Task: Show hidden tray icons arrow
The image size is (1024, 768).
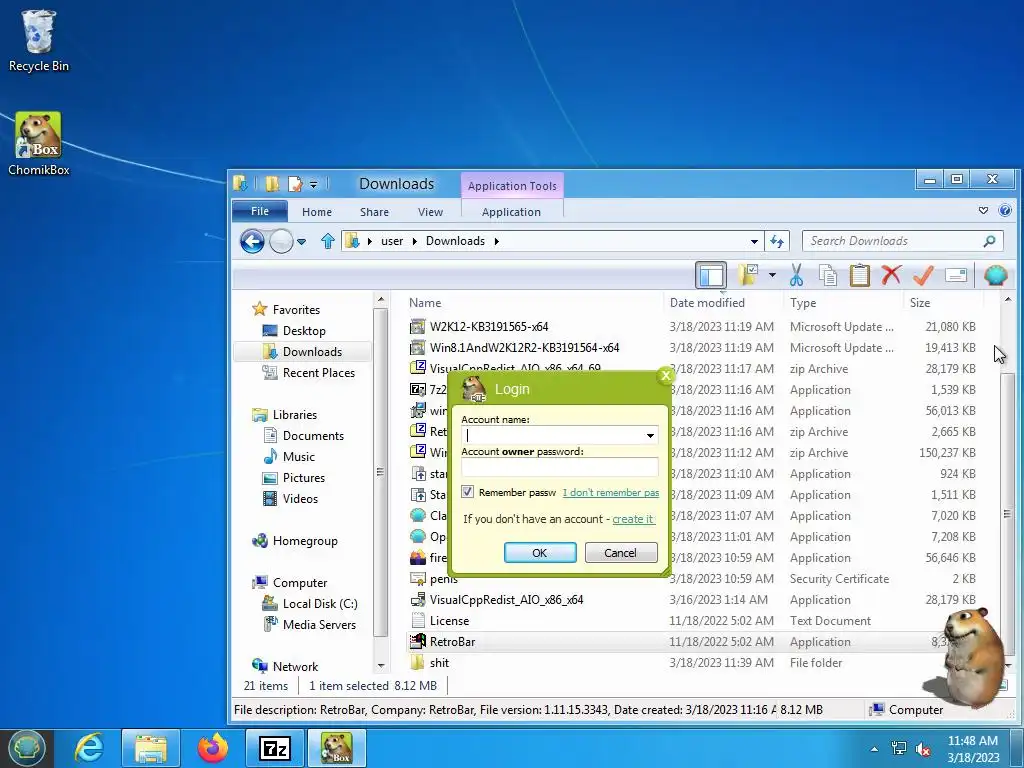Action: [x=874, y=750]
